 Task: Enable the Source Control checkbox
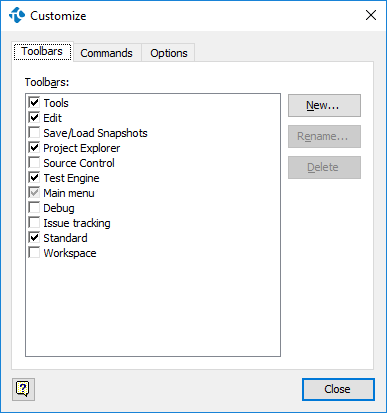pyautogui.click(x=34, y=163)
